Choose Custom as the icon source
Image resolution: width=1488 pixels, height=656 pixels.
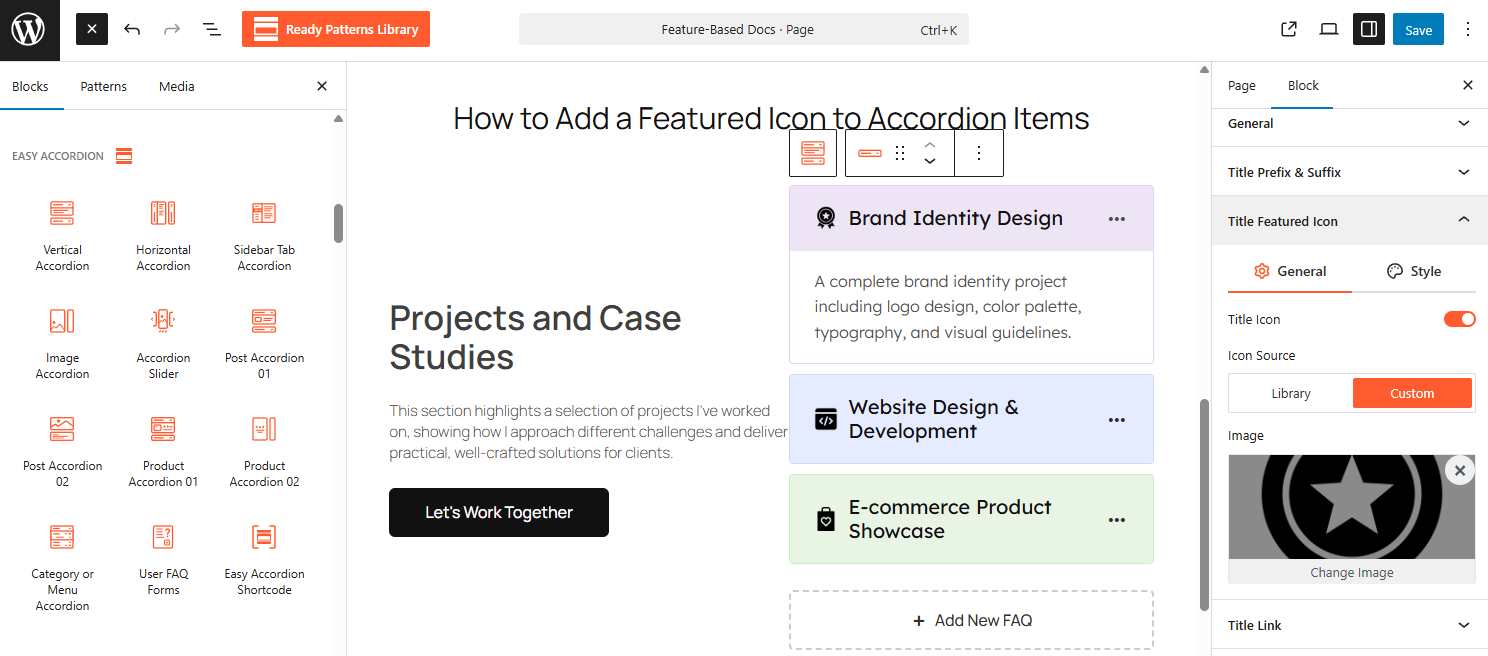click(1412, 393)
